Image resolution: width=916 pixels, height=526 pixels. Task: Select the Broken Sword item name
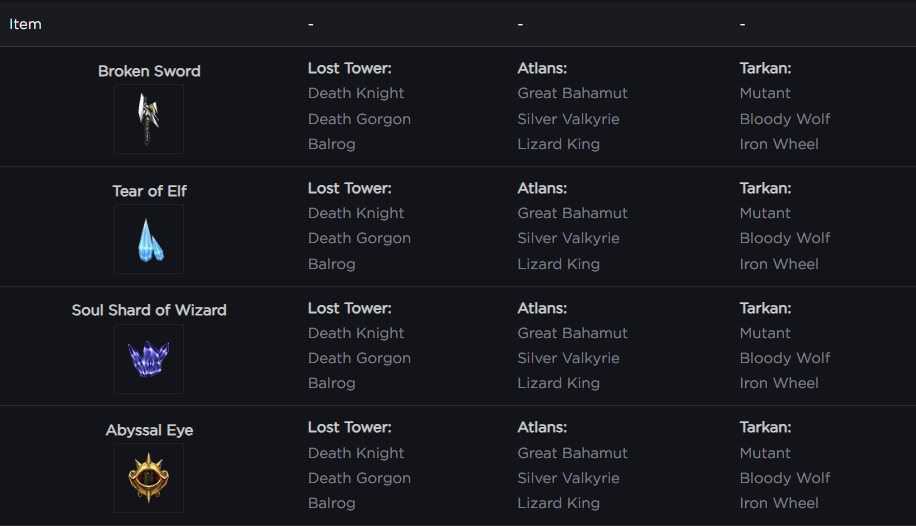pyautogui.click(x=149, y=71)
